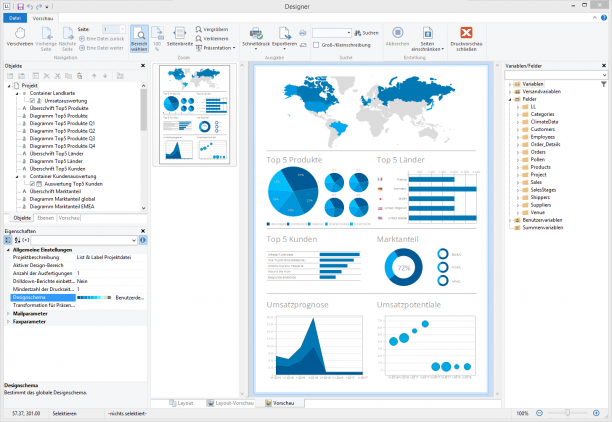Click the Seitenbreite zoom icon
Image resolution: width=612 pixels, height=422 pixels.
click(x=180, y=33)
